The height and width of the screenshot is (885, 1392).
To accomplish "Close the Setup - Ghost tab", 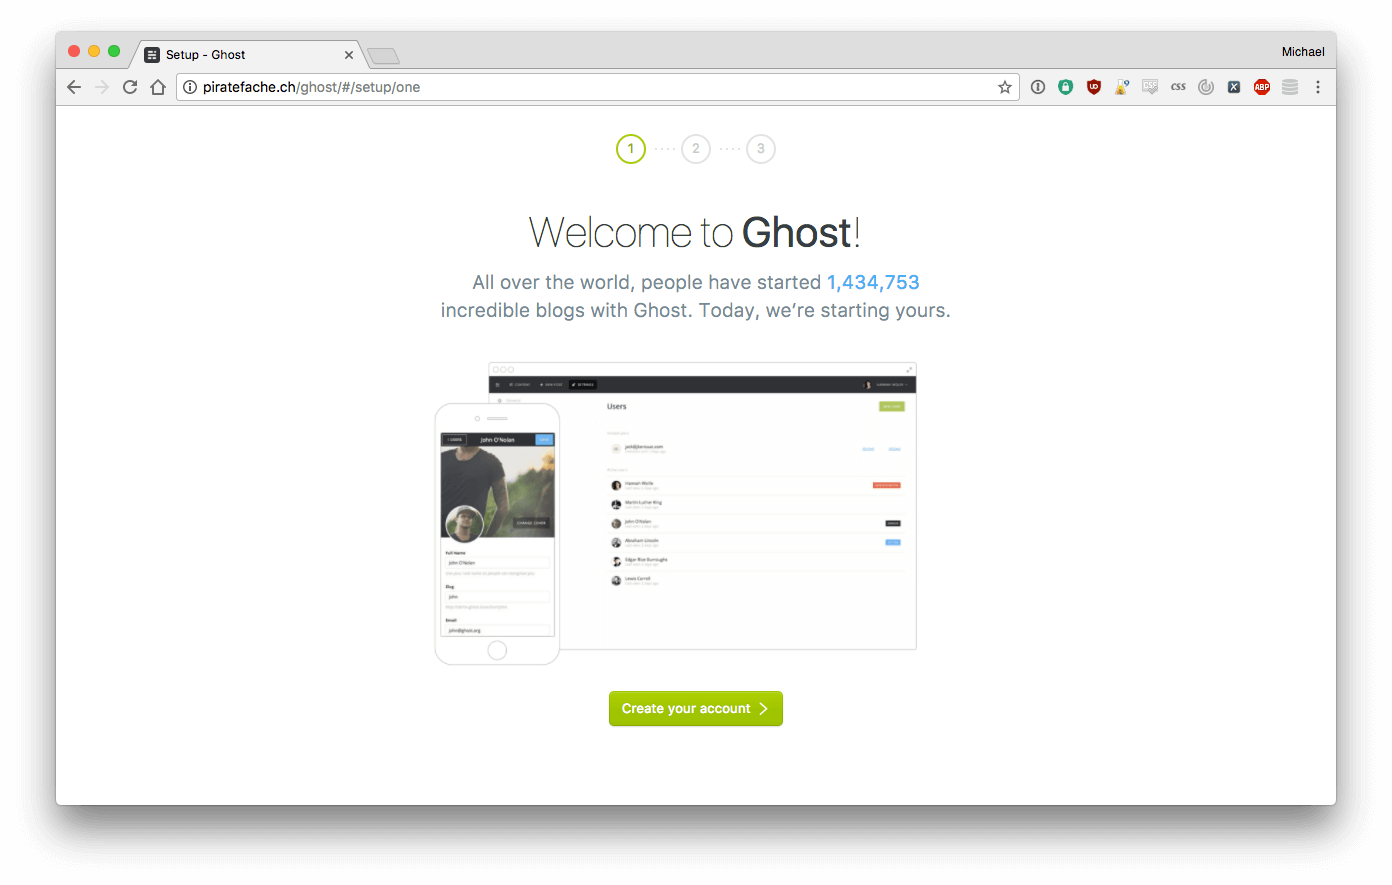I will 349,55.
